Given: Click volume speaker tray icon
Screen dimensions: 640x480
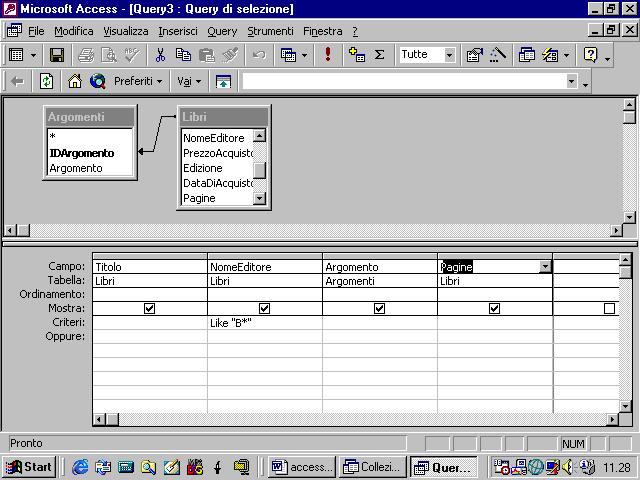Looking at the screenshot, I should point(568,467).
